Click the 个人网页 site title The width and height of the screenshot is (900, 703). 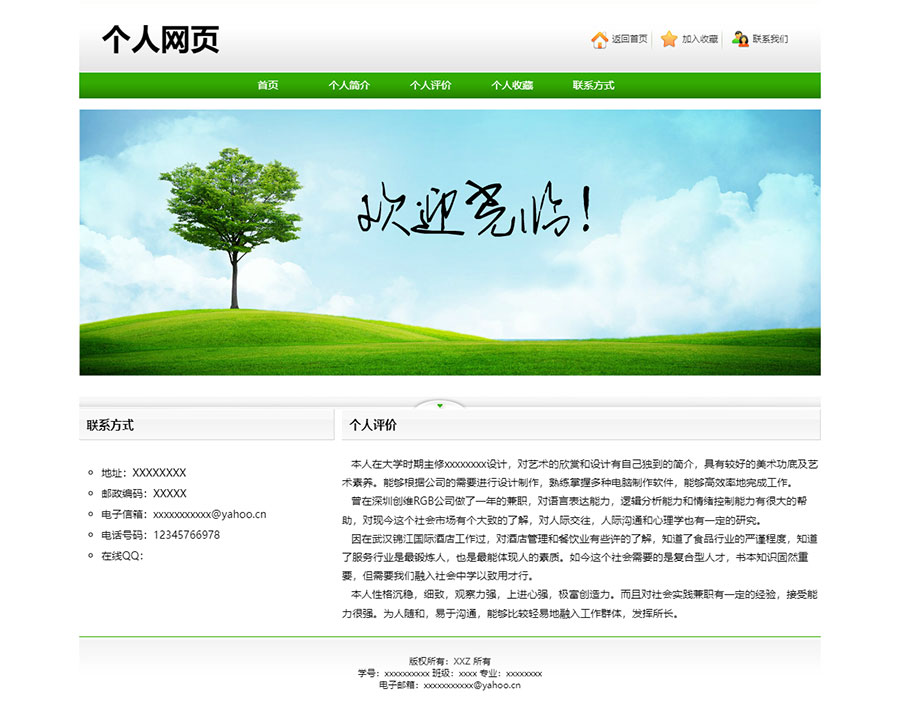click(x=161, y=40)
